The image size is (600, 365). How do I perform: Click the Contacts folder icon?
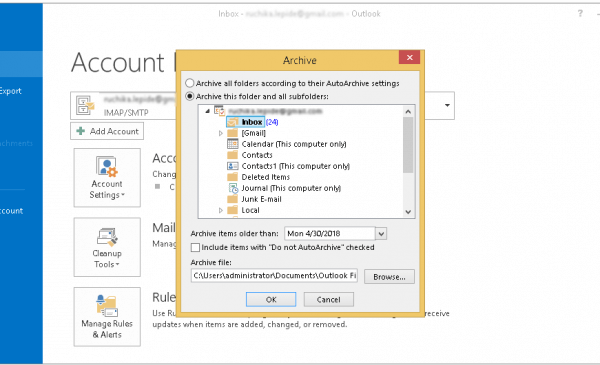coord(233,155)
